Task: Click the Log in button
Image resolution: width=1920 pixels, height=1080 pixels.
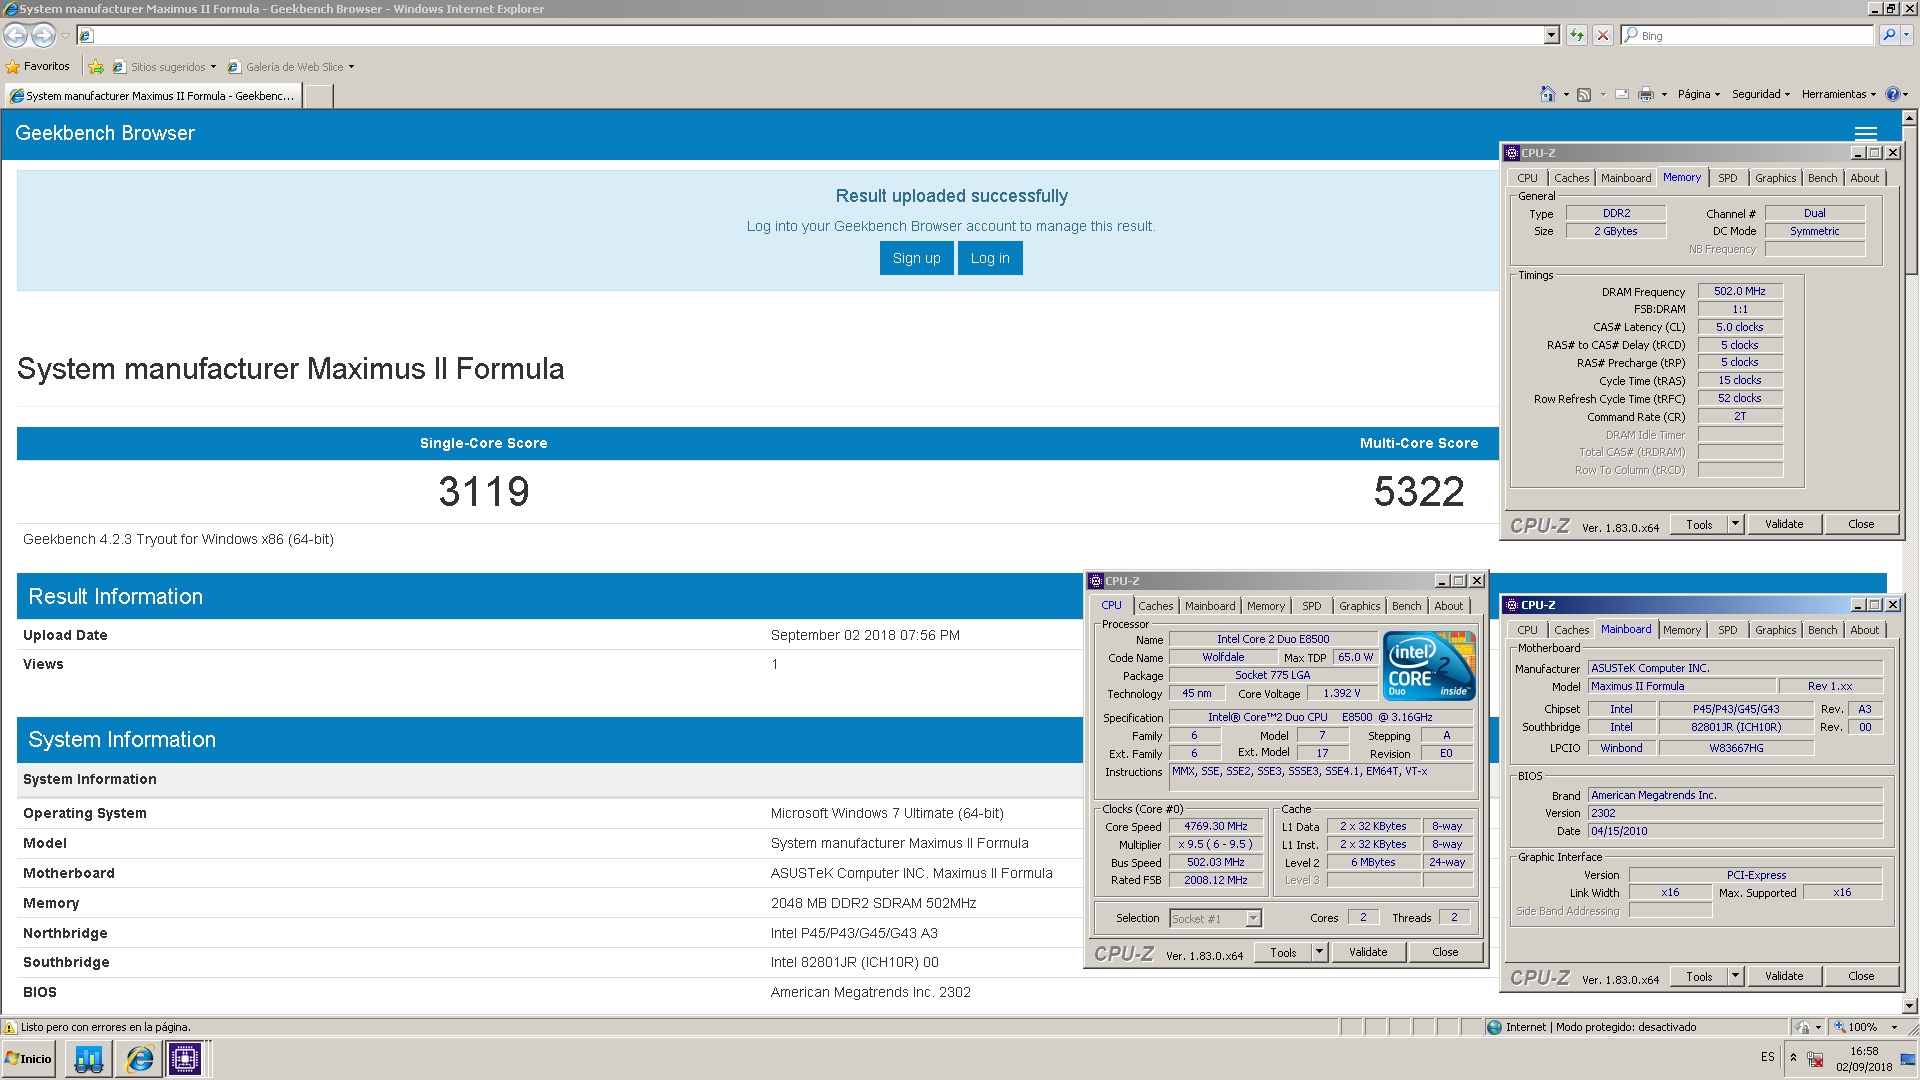Action: tap(990, 258)
